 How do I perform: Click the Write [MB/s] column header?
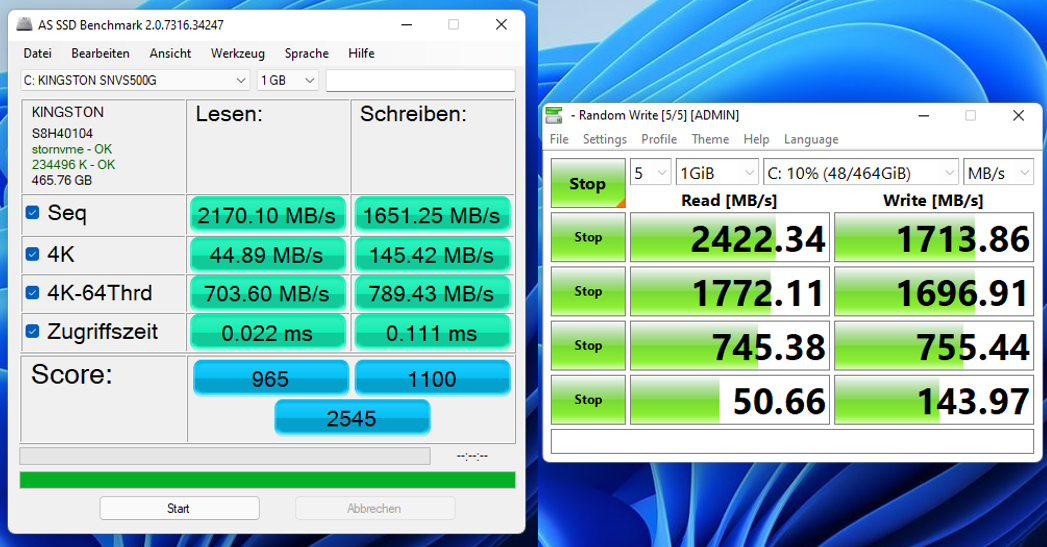coord(933,200)
